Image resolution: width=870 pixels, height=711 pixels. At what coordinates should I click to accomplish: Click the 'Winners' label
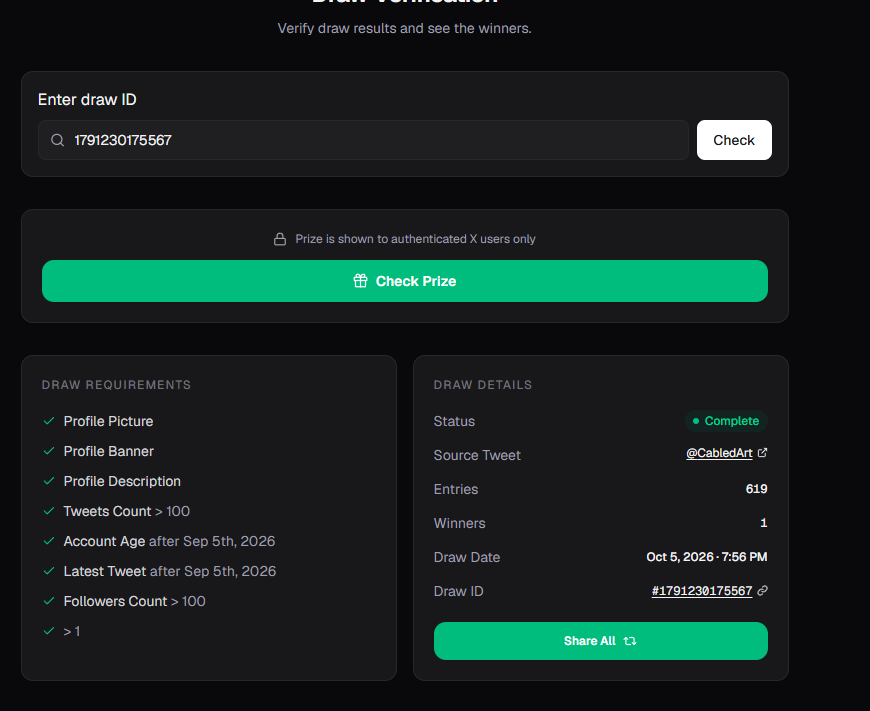pos(459,523)
